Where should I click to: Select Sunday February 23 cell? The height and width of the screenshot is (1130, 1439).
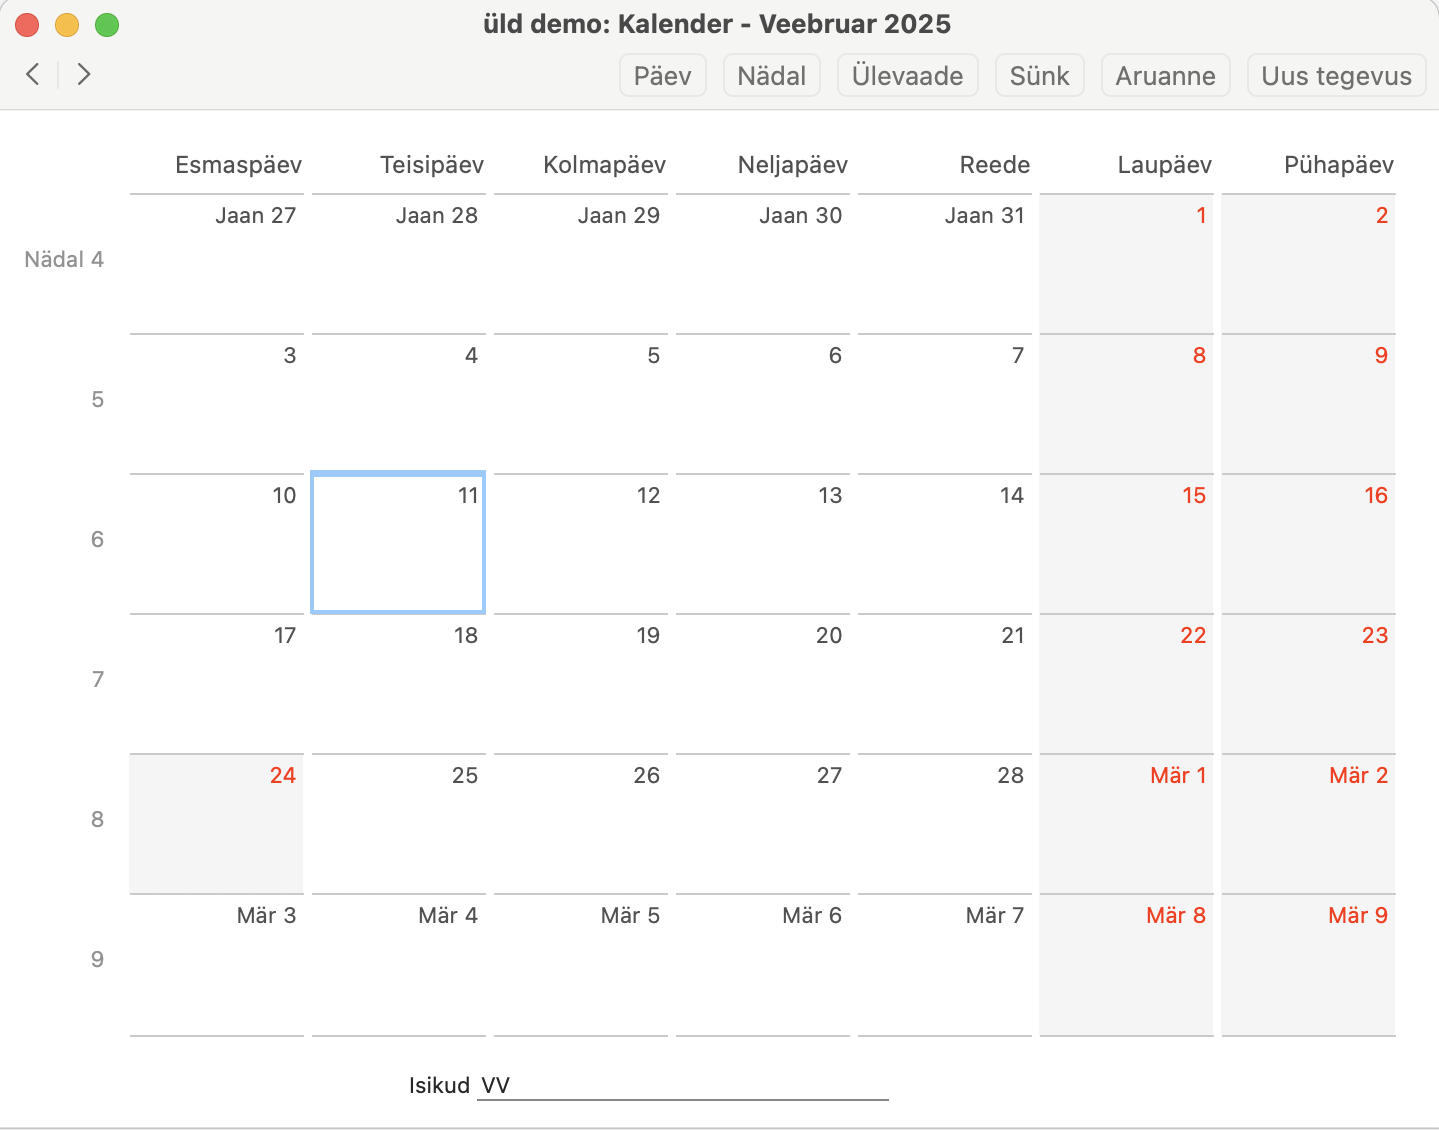coord(1309,684)
